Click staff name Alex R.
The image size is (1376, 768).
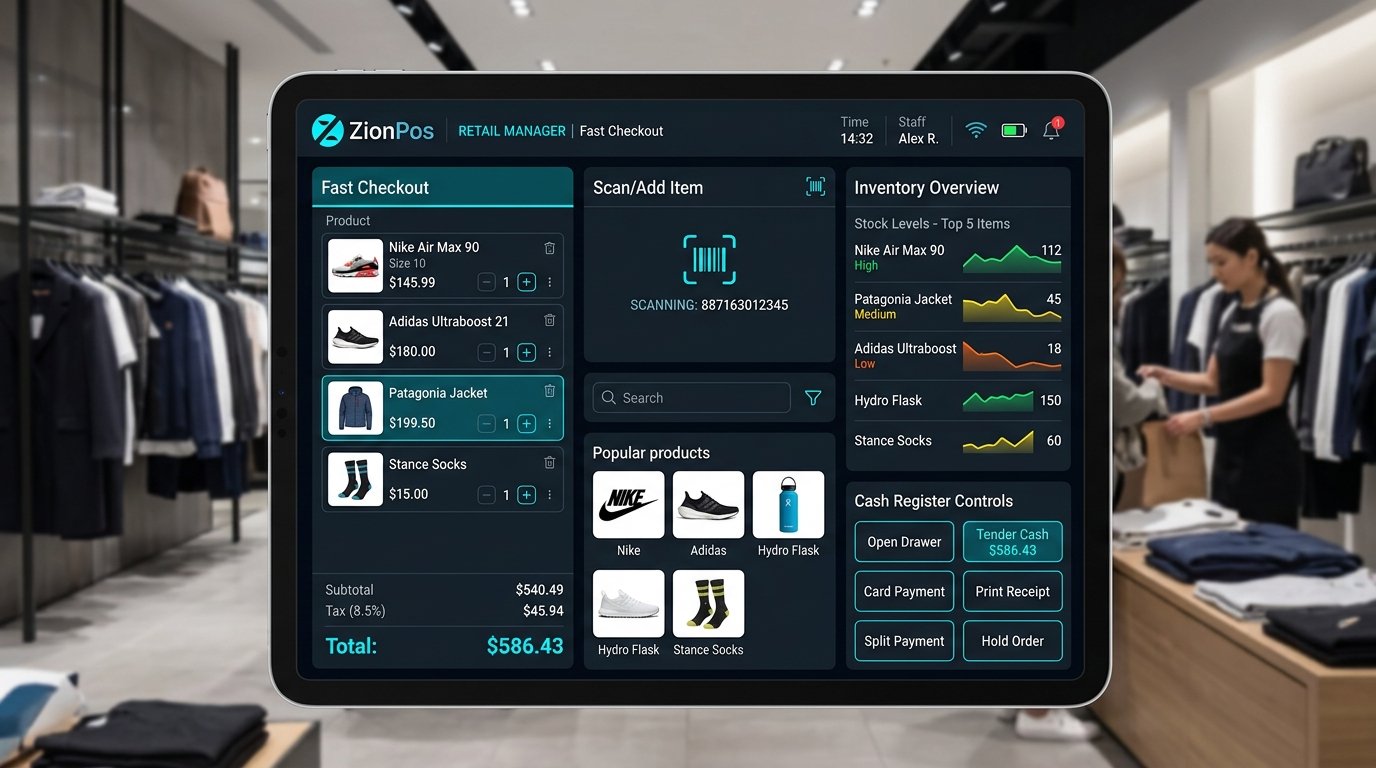(918, 139)
